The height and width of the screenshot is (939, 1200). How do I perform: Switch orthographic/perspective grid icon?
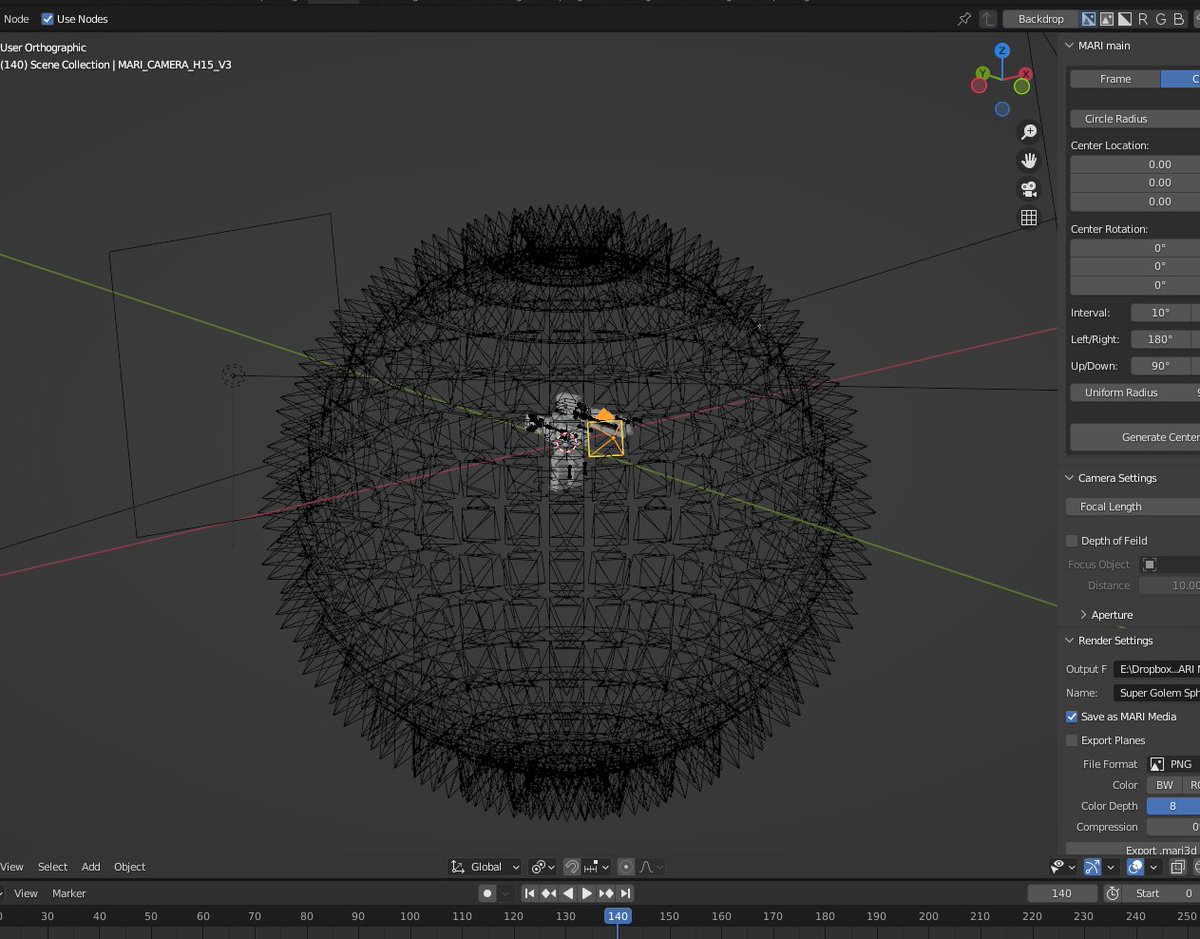click(x=1028, y=217)
